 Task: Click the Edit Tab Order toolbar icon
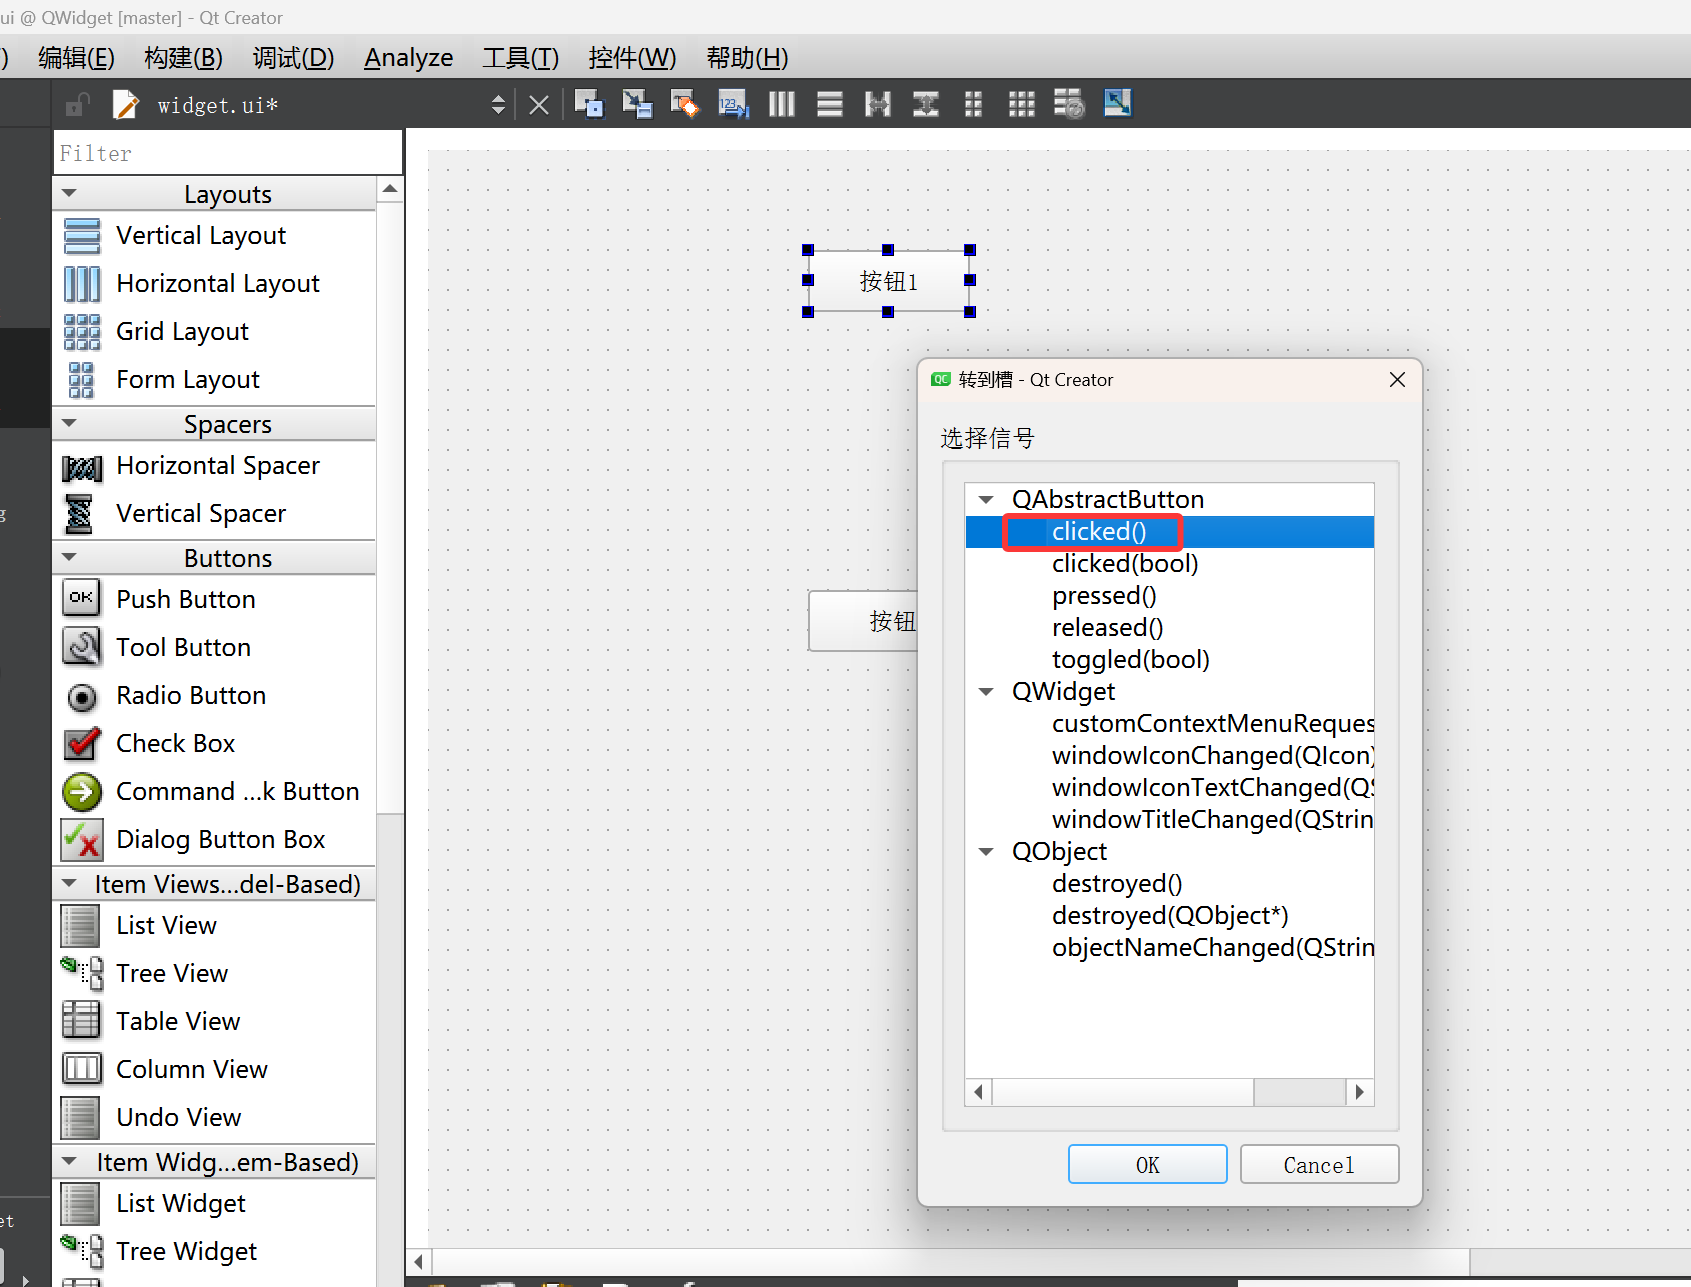[733, 104]
